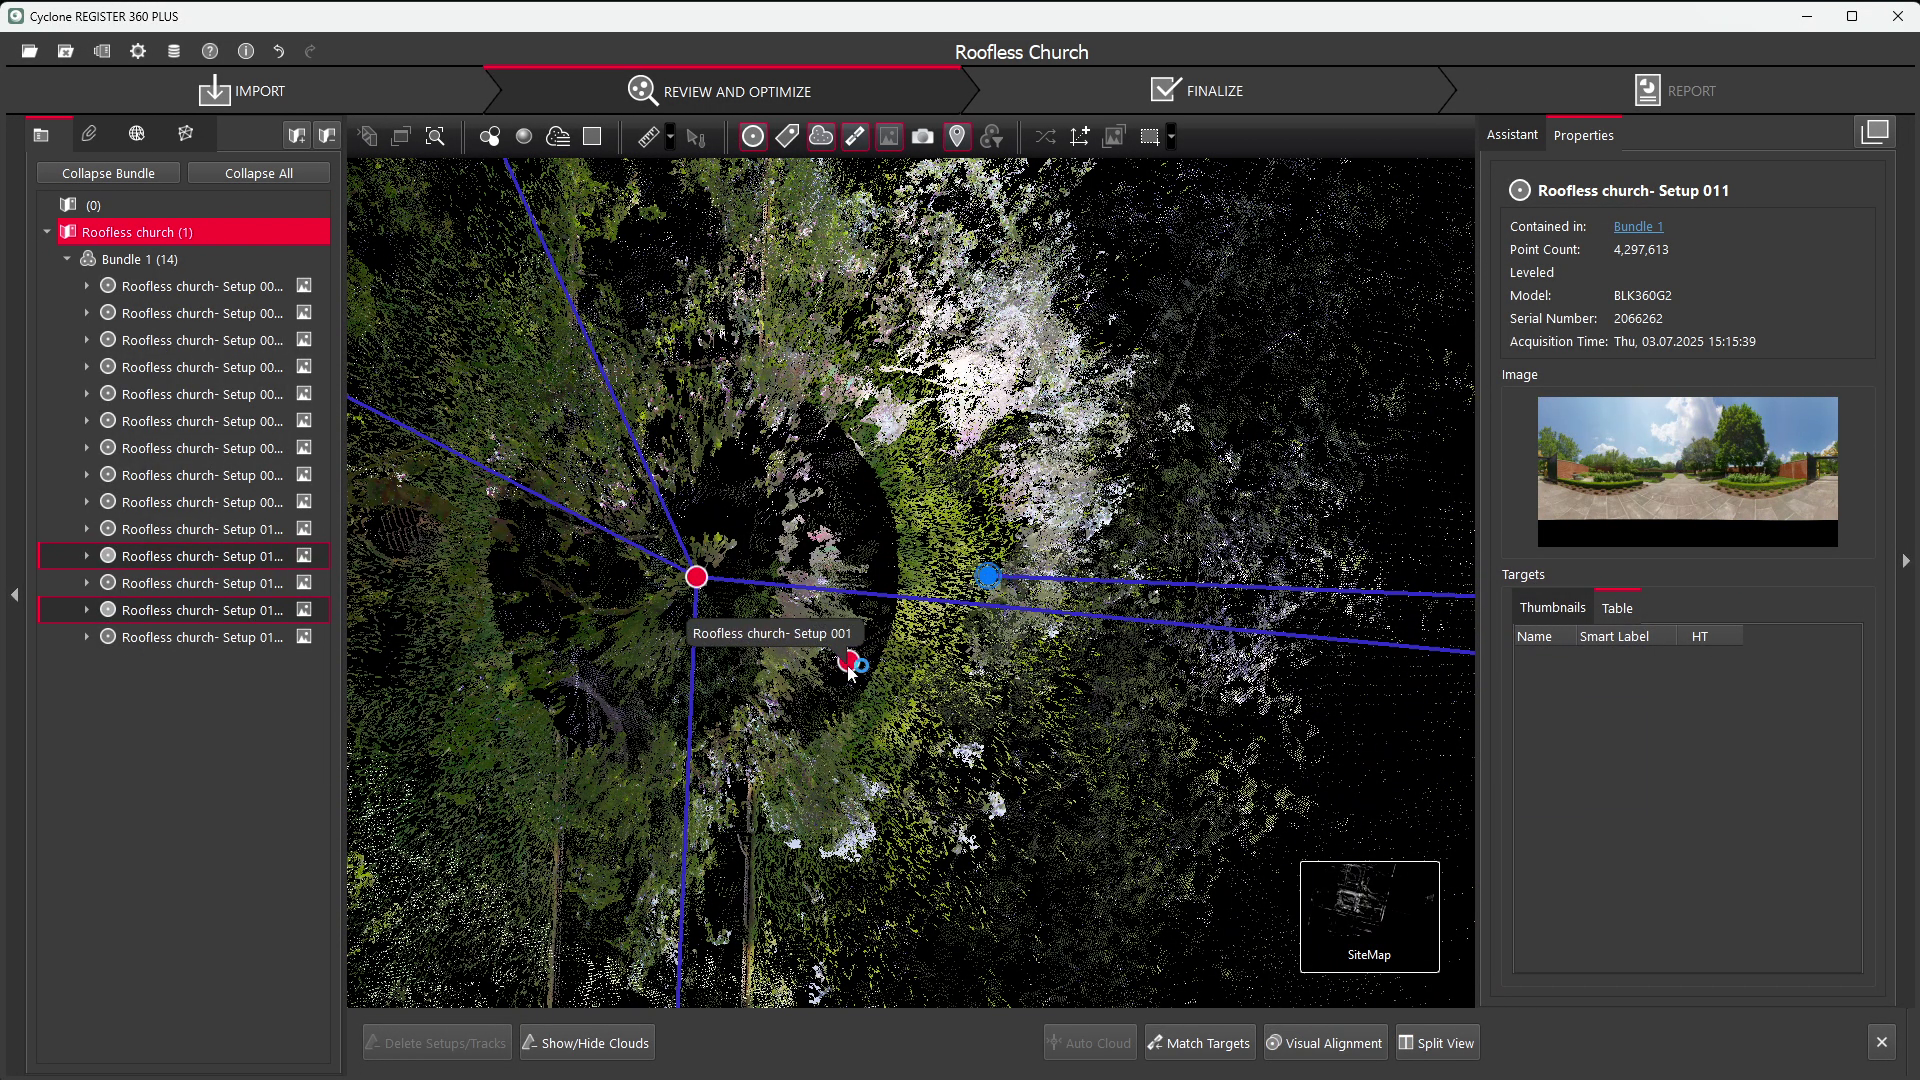
Task: Click the Visual Alignment button
Action: pos(1325,1043)
